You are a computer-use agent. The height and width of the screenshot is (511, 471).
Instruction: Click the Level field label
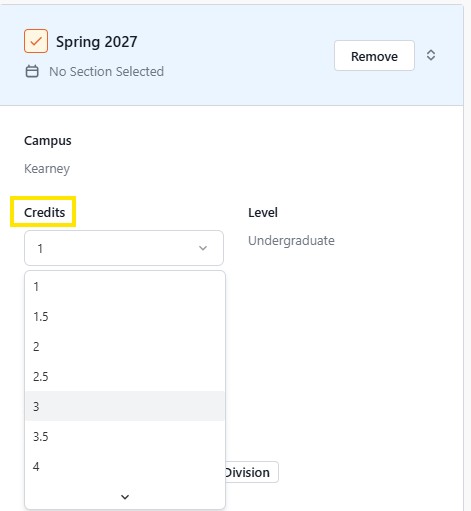click(263, 212)
